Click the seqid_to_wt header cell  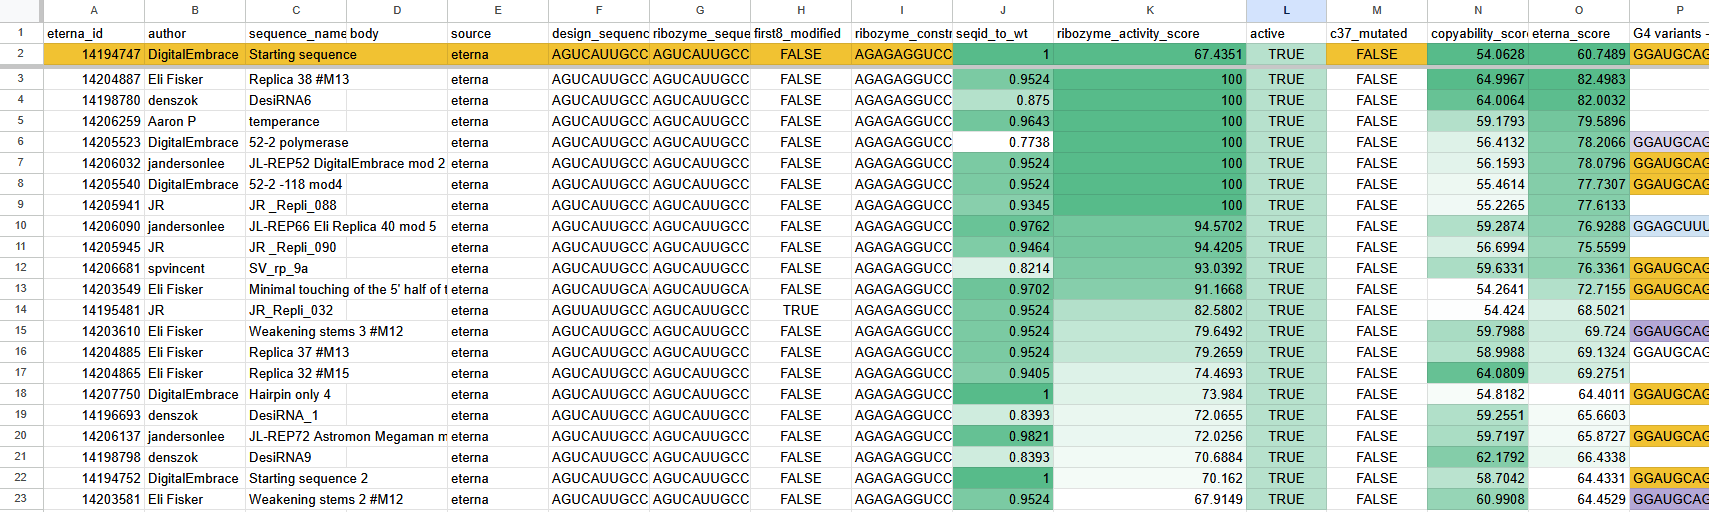coord(1003,33)
